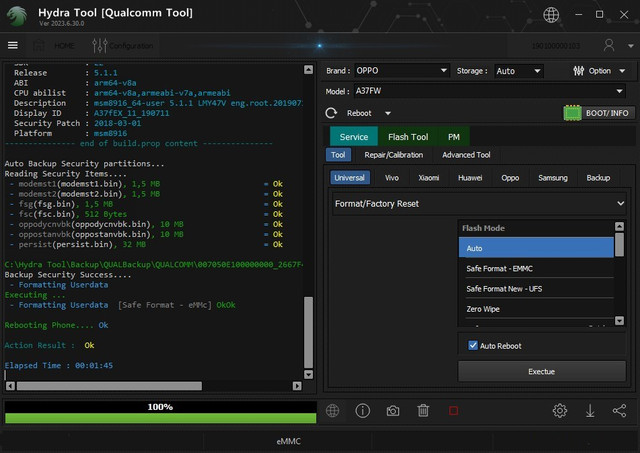
Task: Select the Advanced Tool sub-tab
Action: 466,155
